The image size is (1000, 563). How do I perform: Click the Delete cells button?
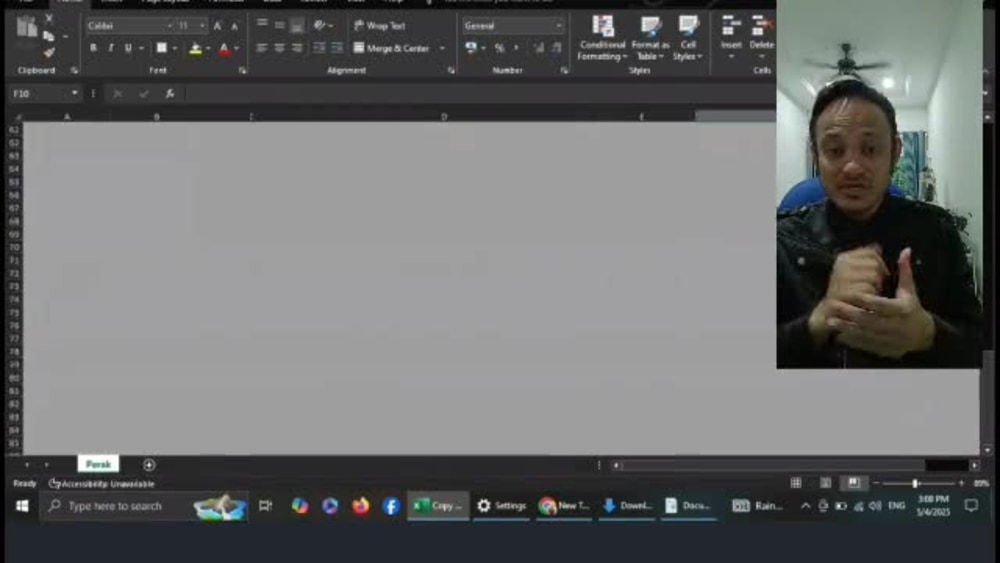point(761,38)
